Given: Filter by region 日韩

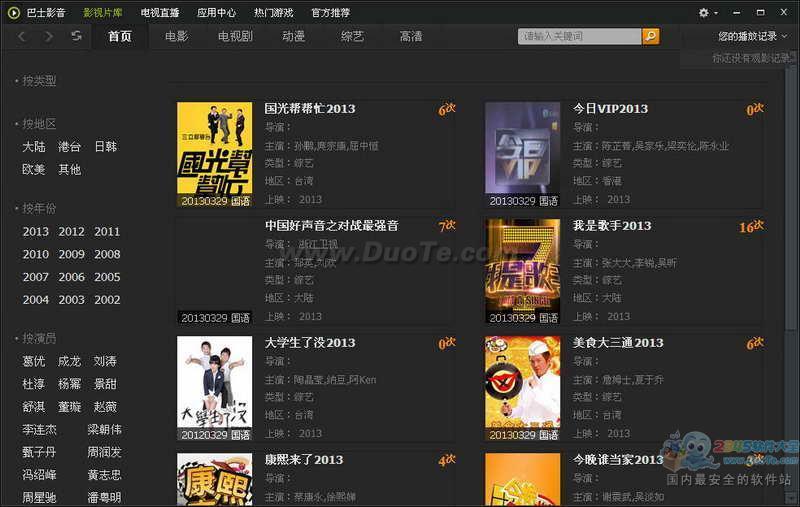Looking at the screenshot, I should (106, 147).
